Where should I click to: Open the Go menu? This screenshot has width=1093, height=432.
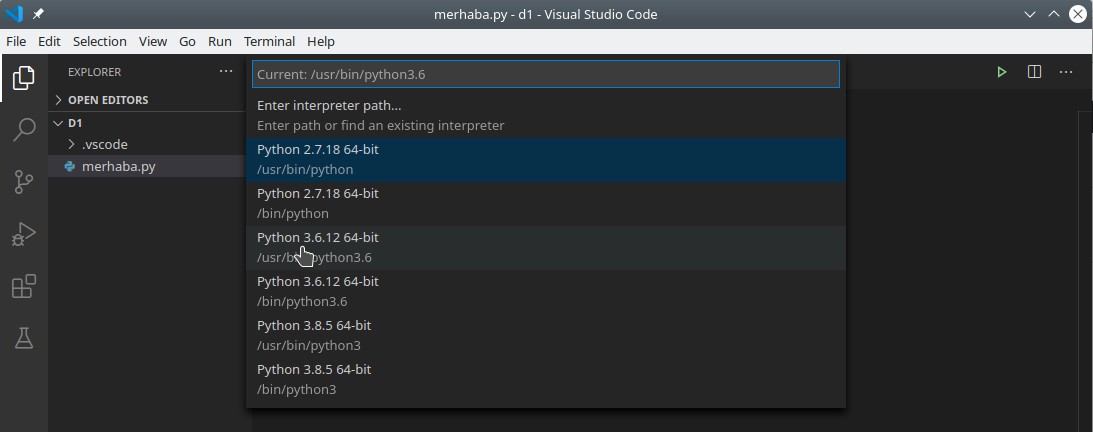click(x=188, y=41)
